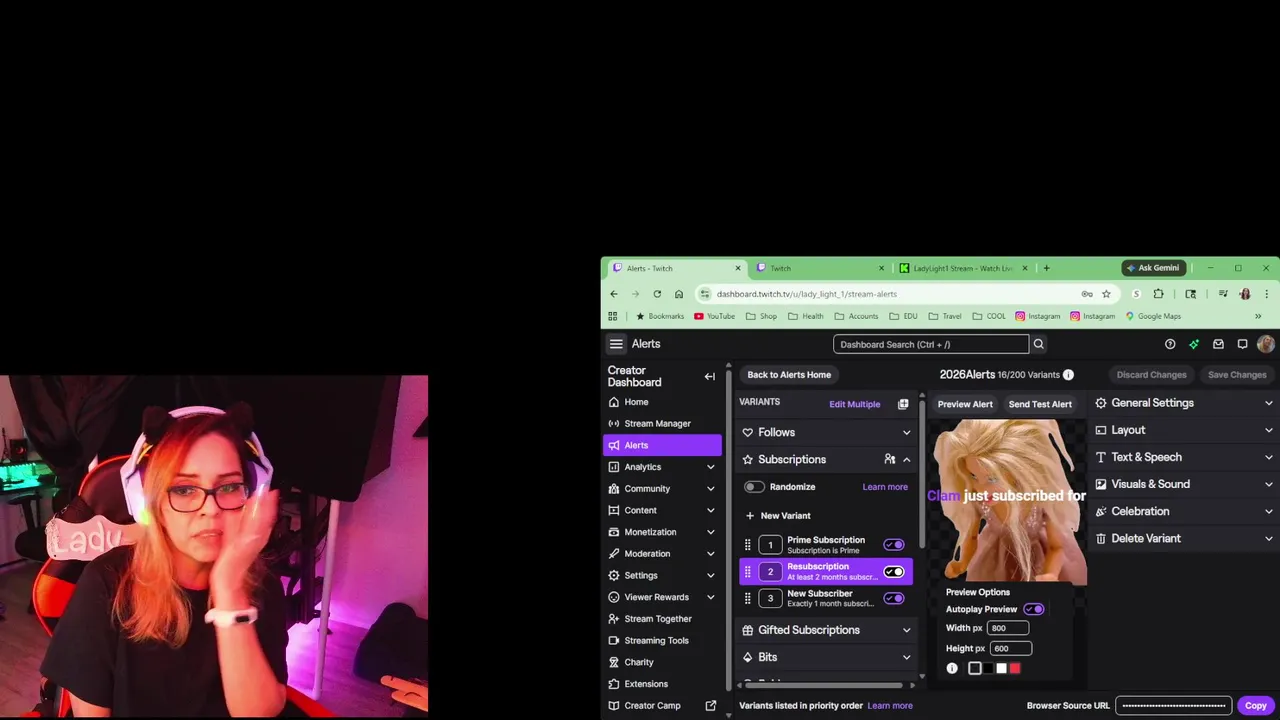Switch to the second Twitch browser tab
This screenshot has width=1280, height=720.
point(818,268)
